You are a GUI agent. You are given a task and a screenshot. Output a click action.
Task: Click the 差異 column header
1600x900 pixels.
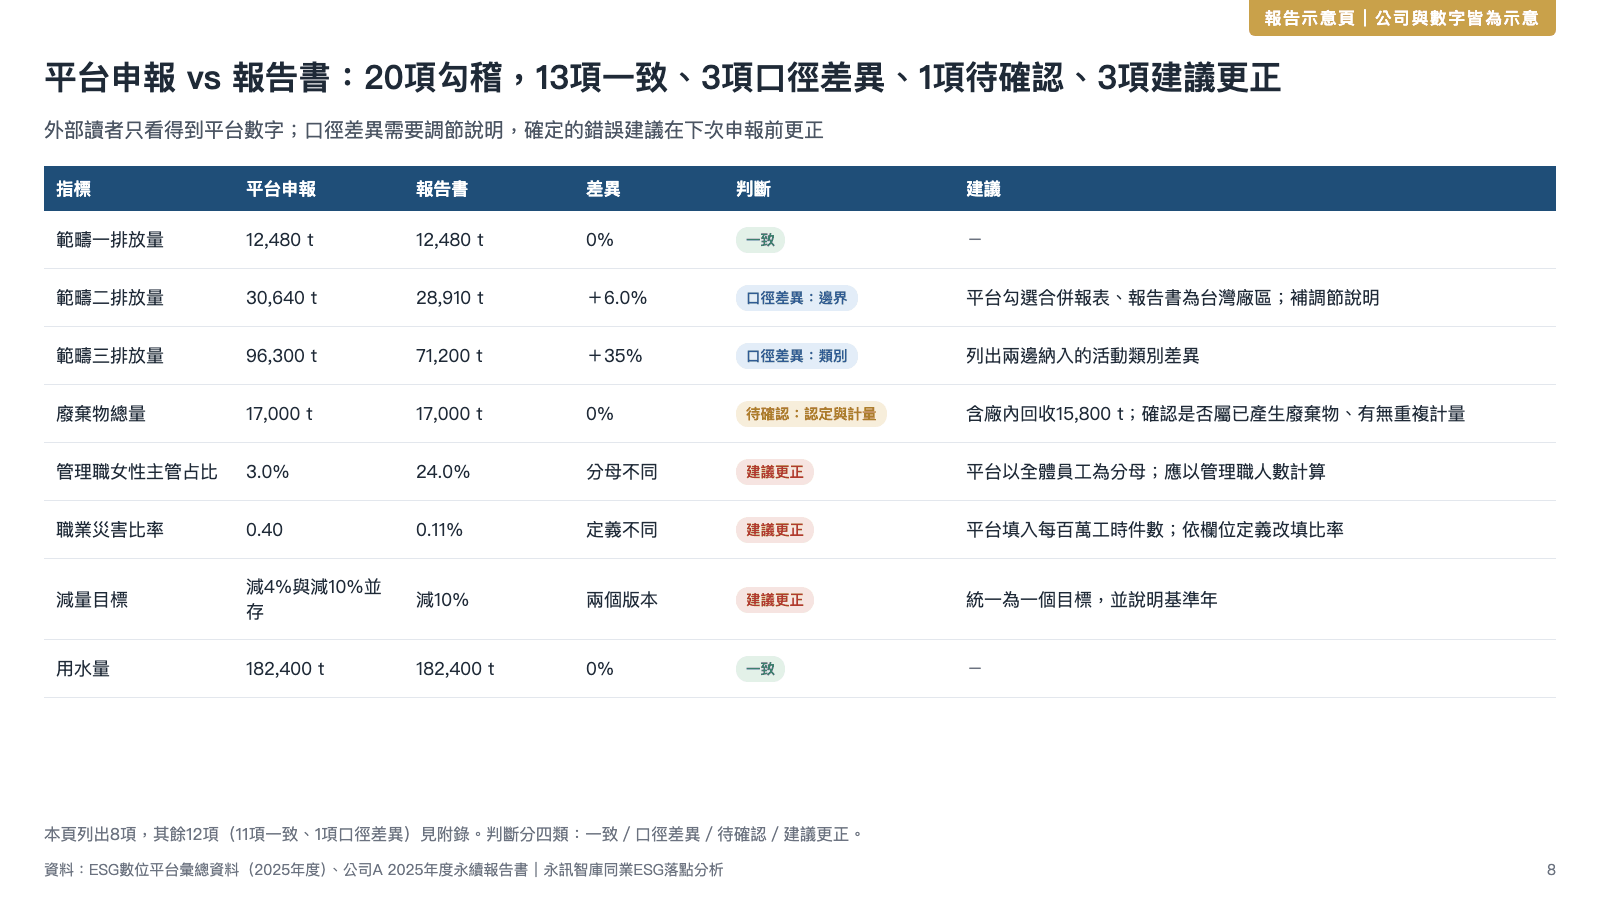click(x=603, y=189)
